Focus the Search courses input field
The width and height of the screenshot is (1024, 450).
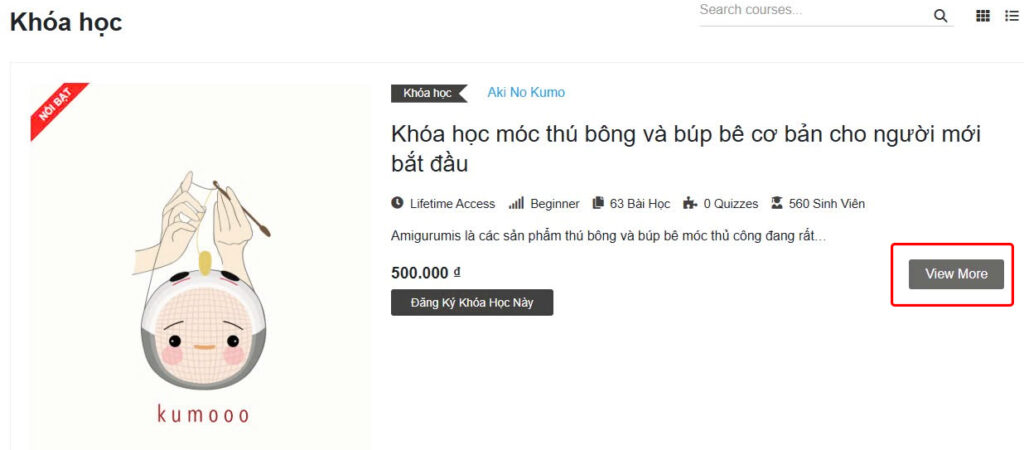click(x=810, y=11)
